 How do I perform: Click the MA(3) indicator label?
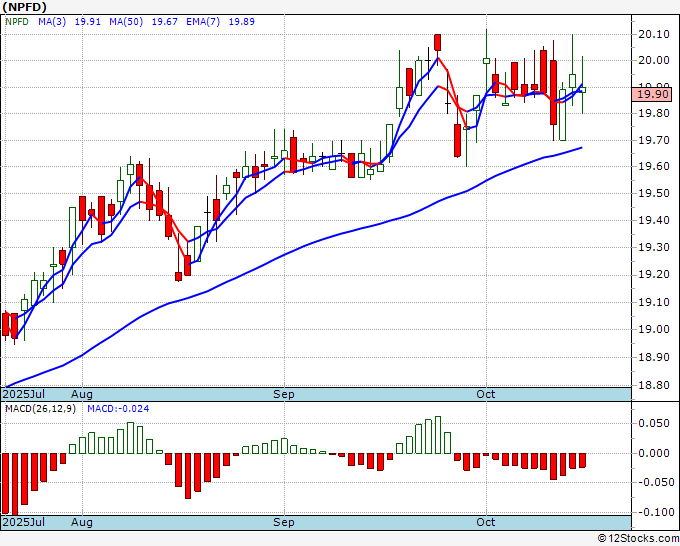click(x=52, y=22)
